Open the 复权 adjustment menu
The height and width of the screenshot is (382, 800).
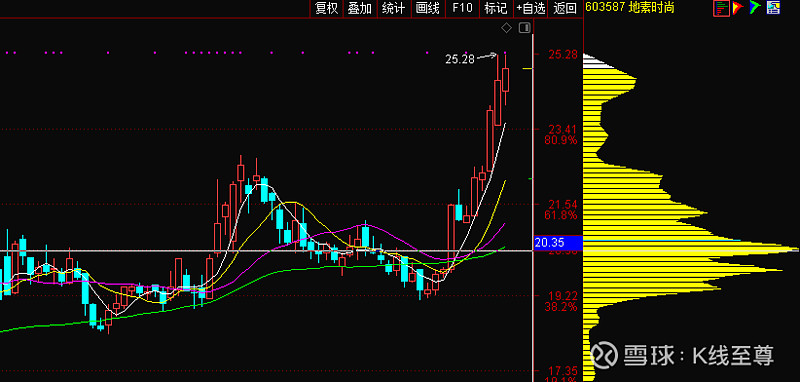327,8
